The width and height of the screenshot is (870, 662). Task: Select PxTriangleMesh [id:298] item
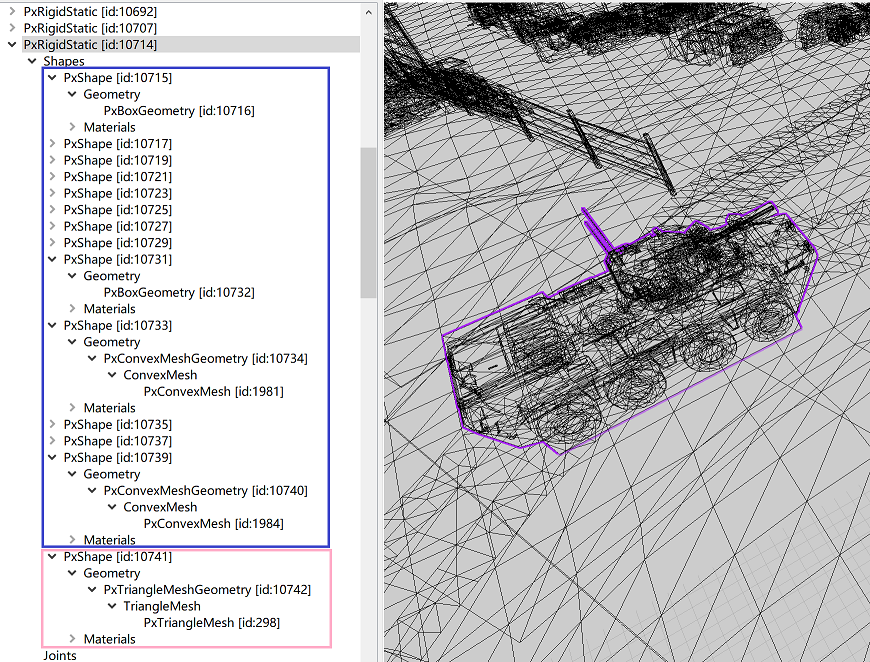(211, 623)
